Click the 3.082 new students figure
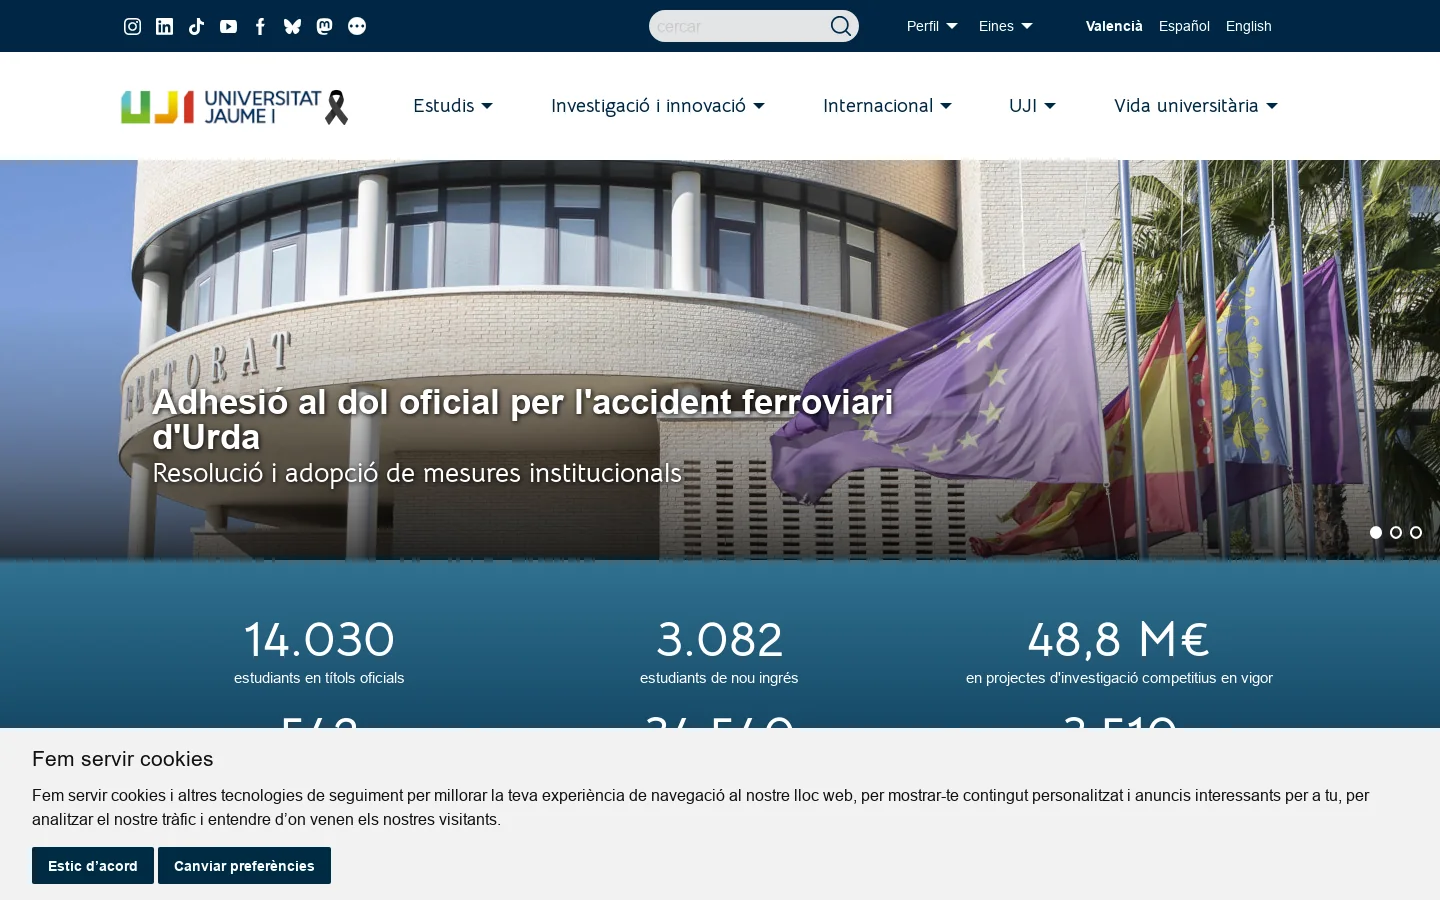This screenshot has height=900, width=1440. [x=719, y=639]
